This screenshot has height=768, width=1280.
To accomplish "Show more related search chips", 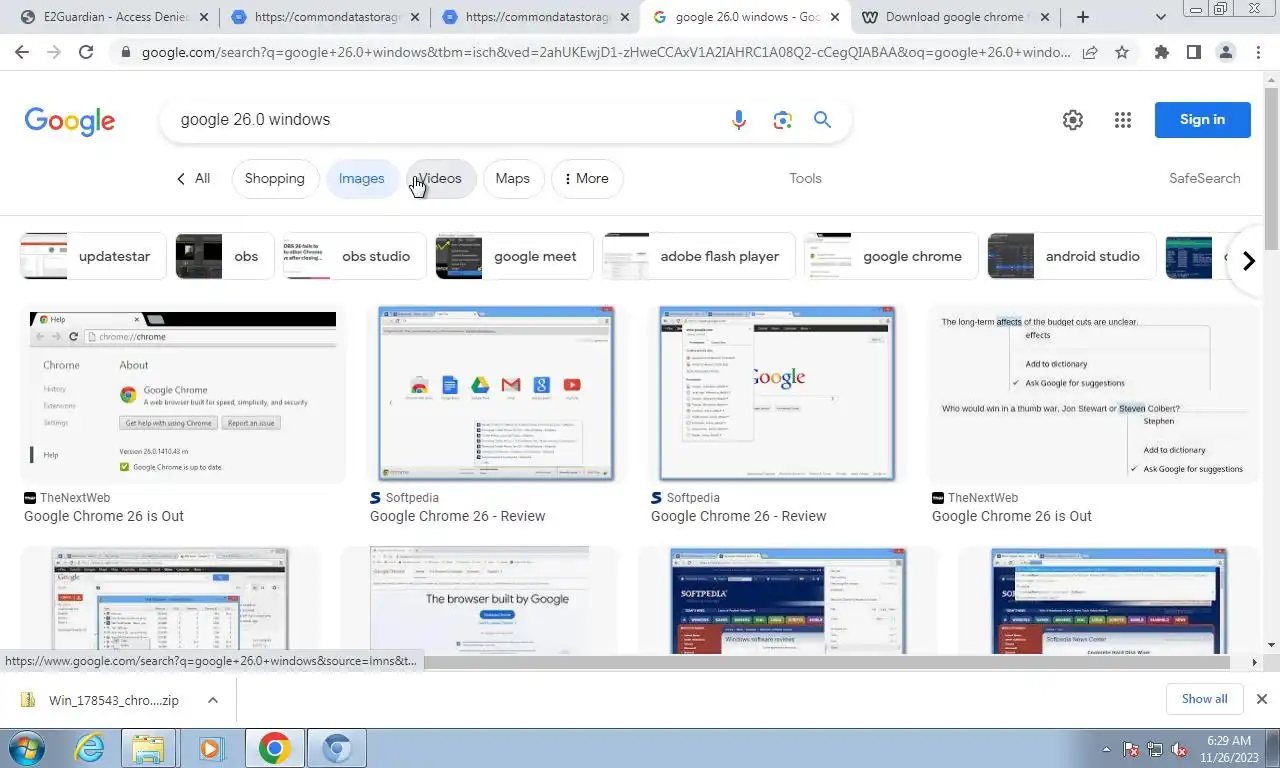I will [x=1248, y=261].
